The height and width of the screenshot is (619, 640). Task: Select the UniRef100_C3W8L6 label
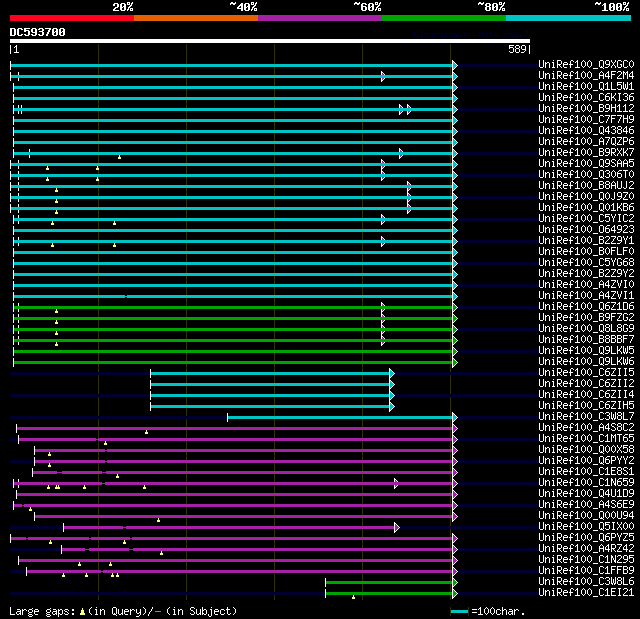[x=586, y=582]
